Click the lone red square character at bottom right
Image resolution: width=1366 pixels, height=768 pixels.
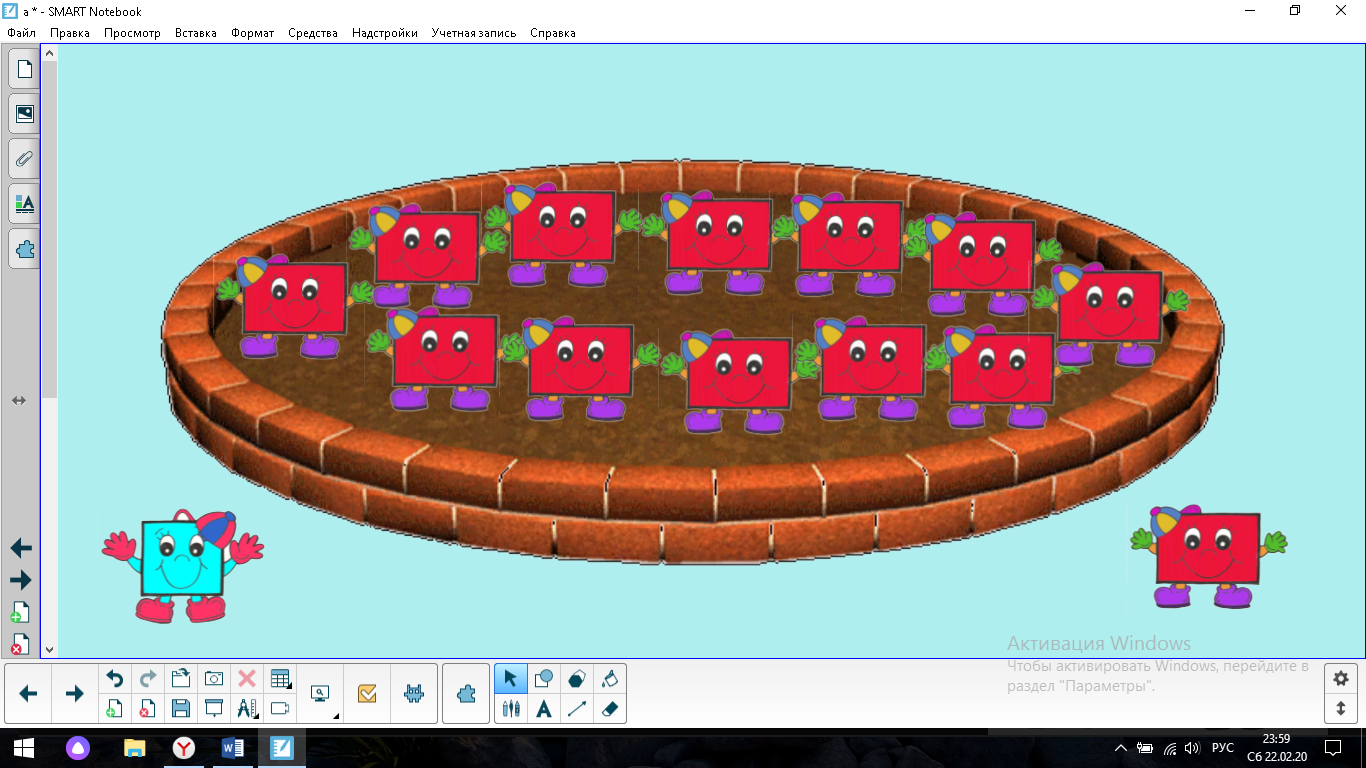coord(1207,555)
